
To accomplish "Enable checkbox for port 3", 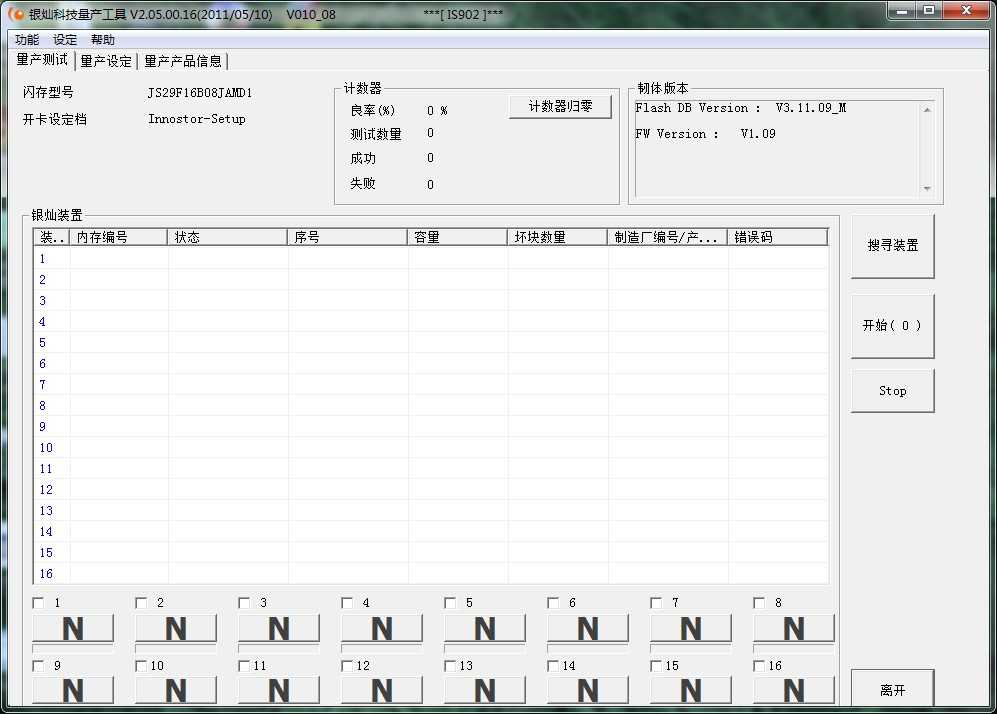I will pyautogui.click(x=244, y=603).
